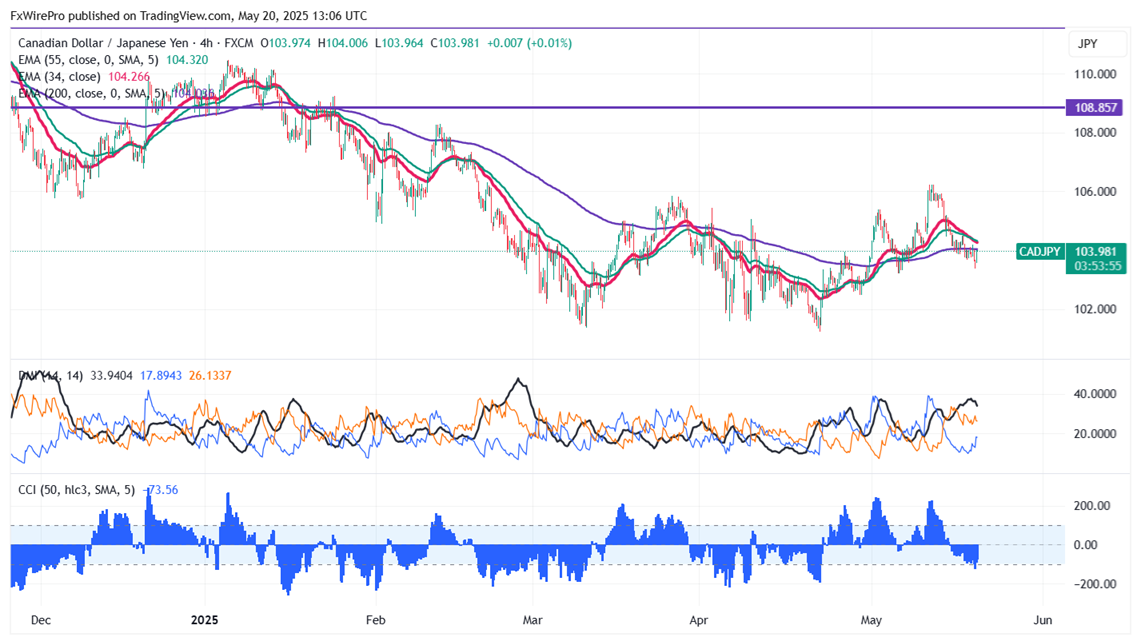1139x635 pixels.
Task: Click the May label on time axis
Action: pyautogui.click(x=871, y=620)
